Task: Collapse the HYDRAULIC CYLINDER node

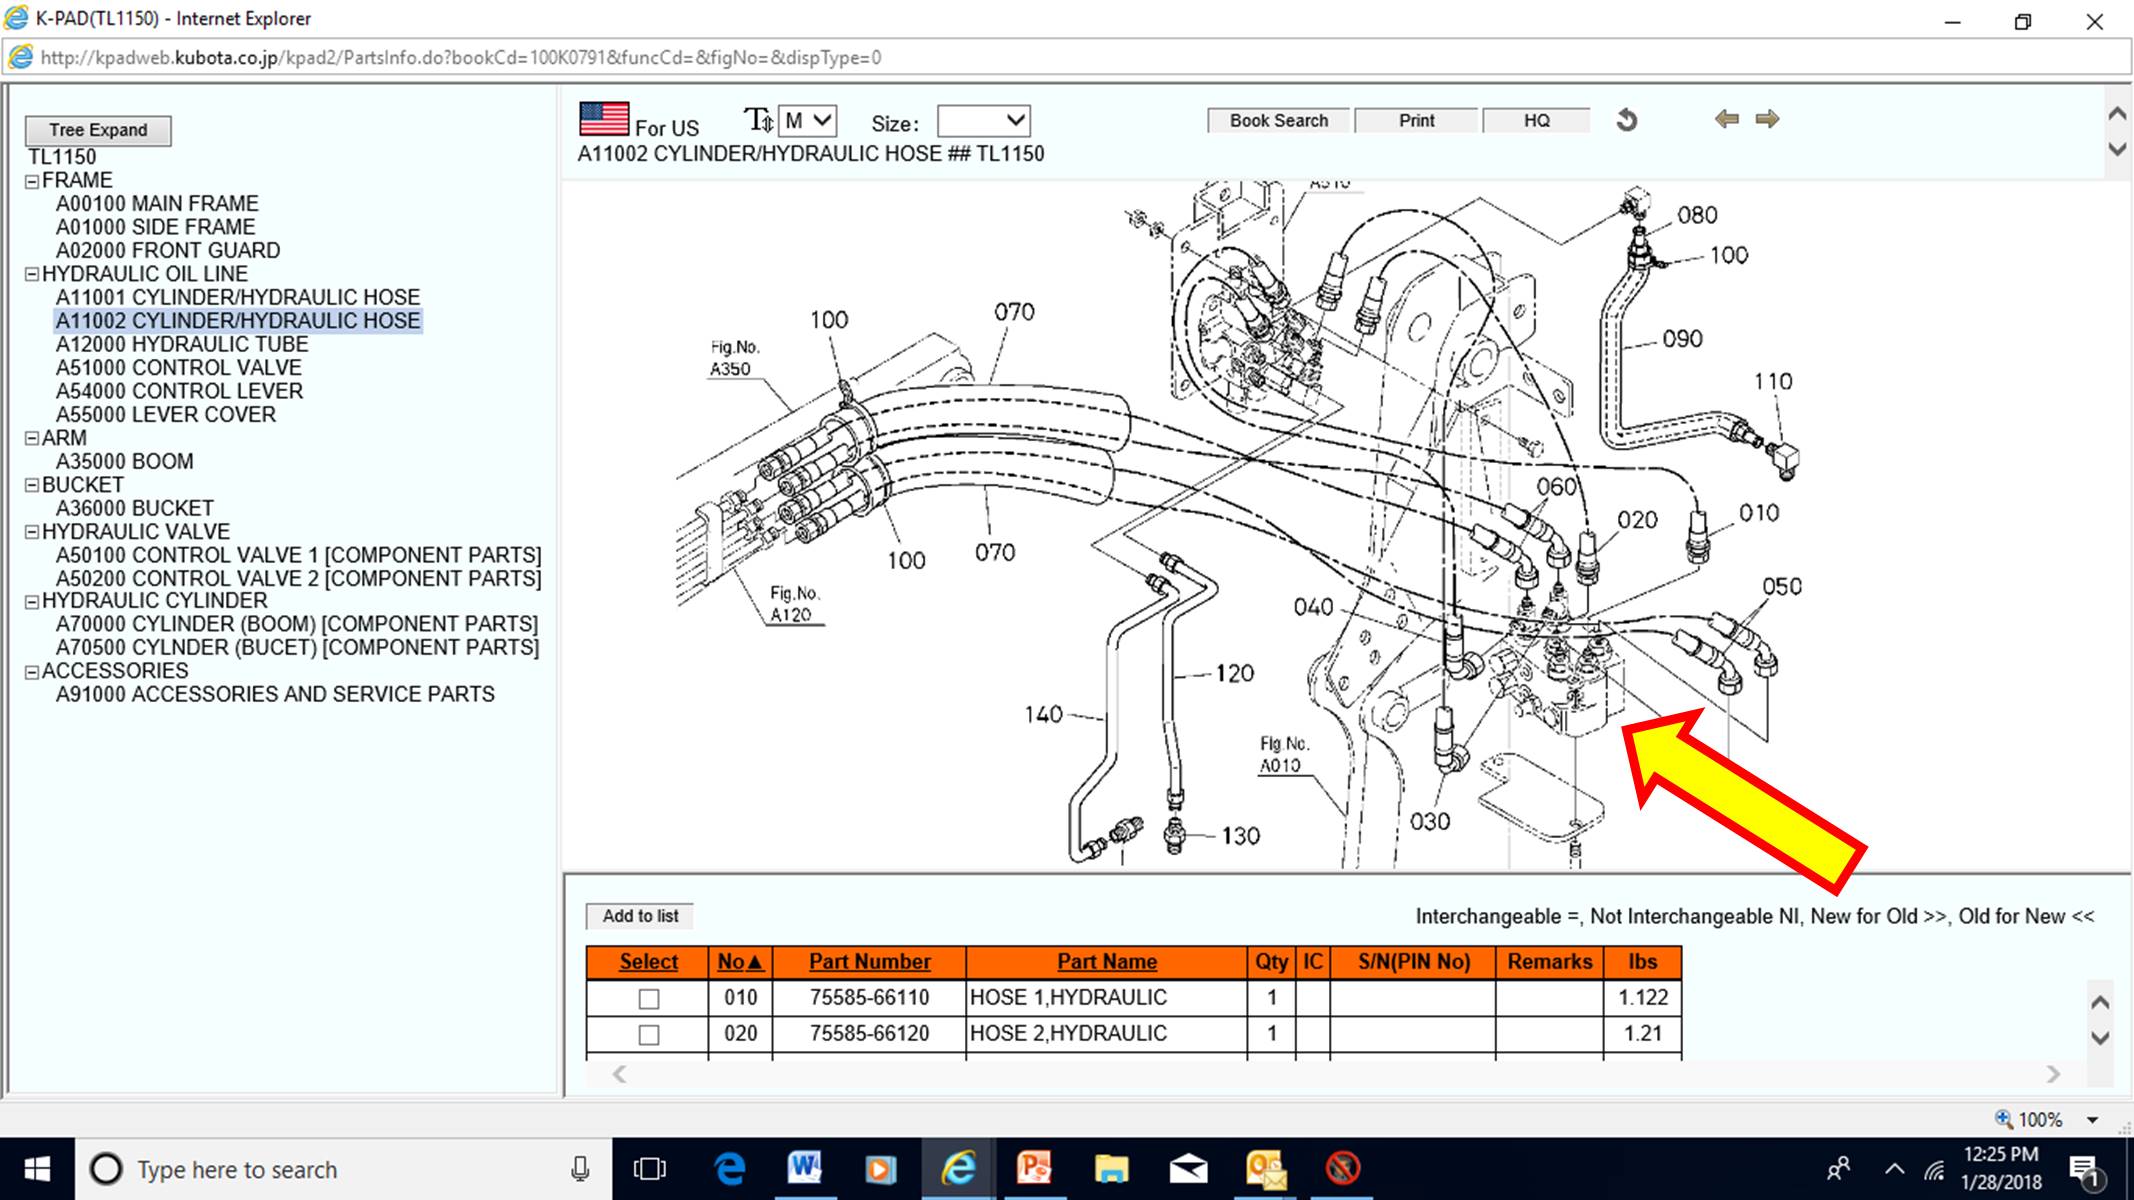Action: (x=32, y=602)
